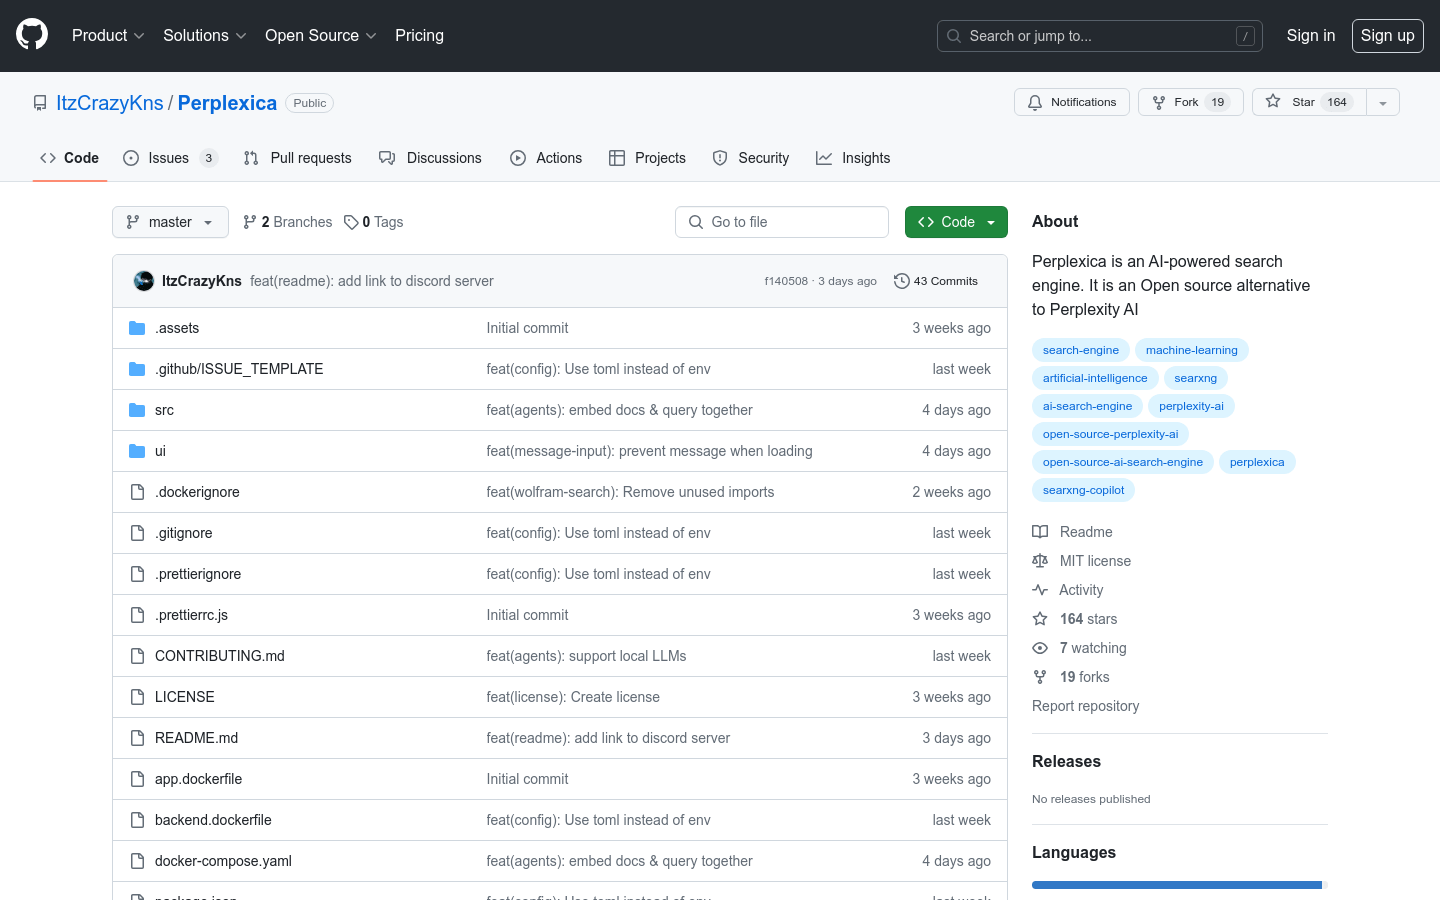The width and height of the screenshot is (1440, 900).
Task: Click the Star icon
Action: click(x=1273, y=101)
